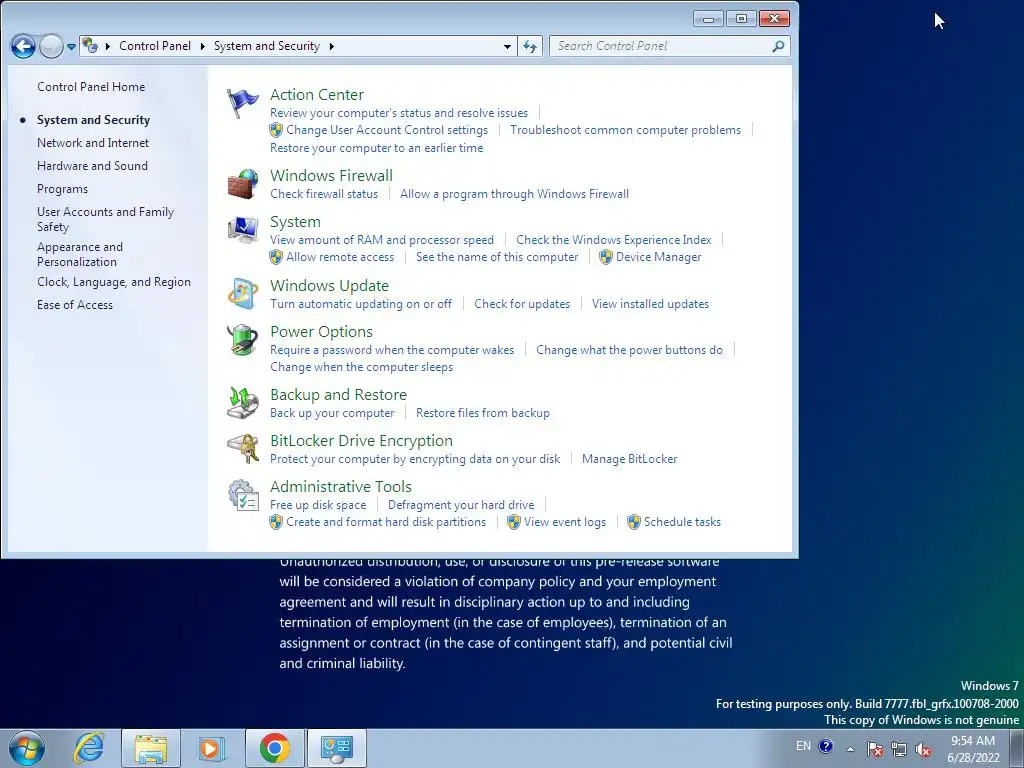This screenshot has height=768, width=1024.
Task: Expand the arrow before Control Panel breadcrumb
Action: pyautogui.click(x=108, y=46)
